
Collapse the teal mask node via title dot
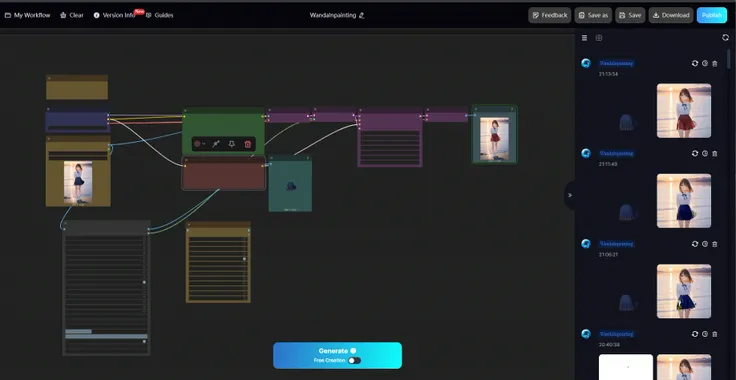(x=272, y=158)
